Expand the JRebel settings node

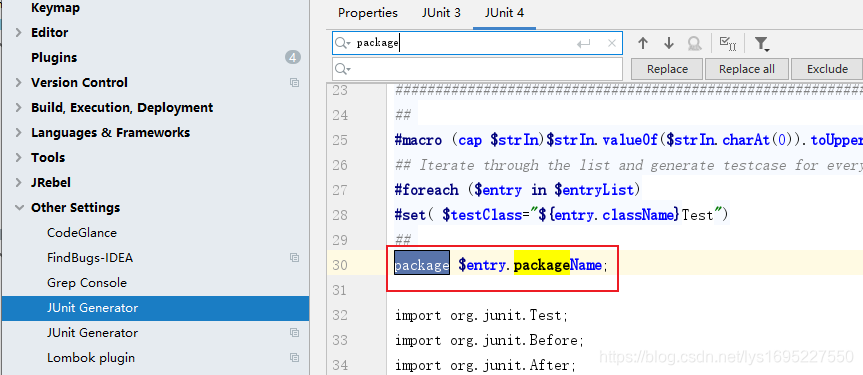[x=19, y=183]
